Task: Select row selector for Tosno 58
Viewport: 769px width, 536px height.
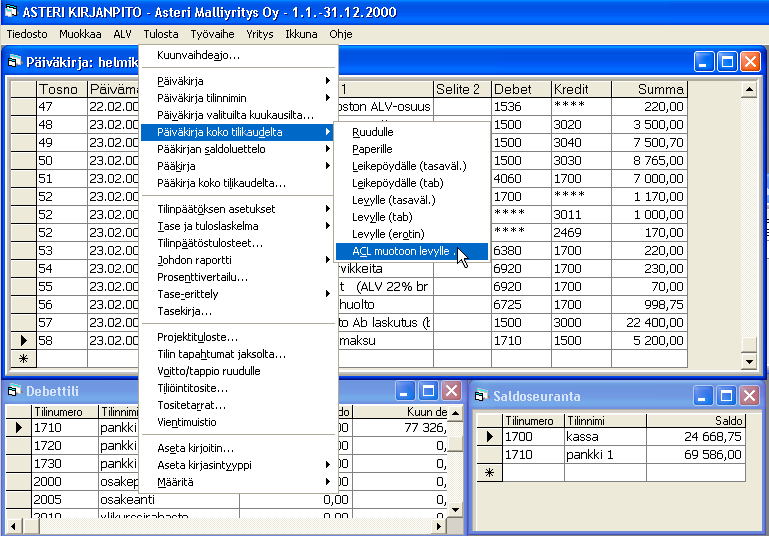Action: [x=24, y=341]
